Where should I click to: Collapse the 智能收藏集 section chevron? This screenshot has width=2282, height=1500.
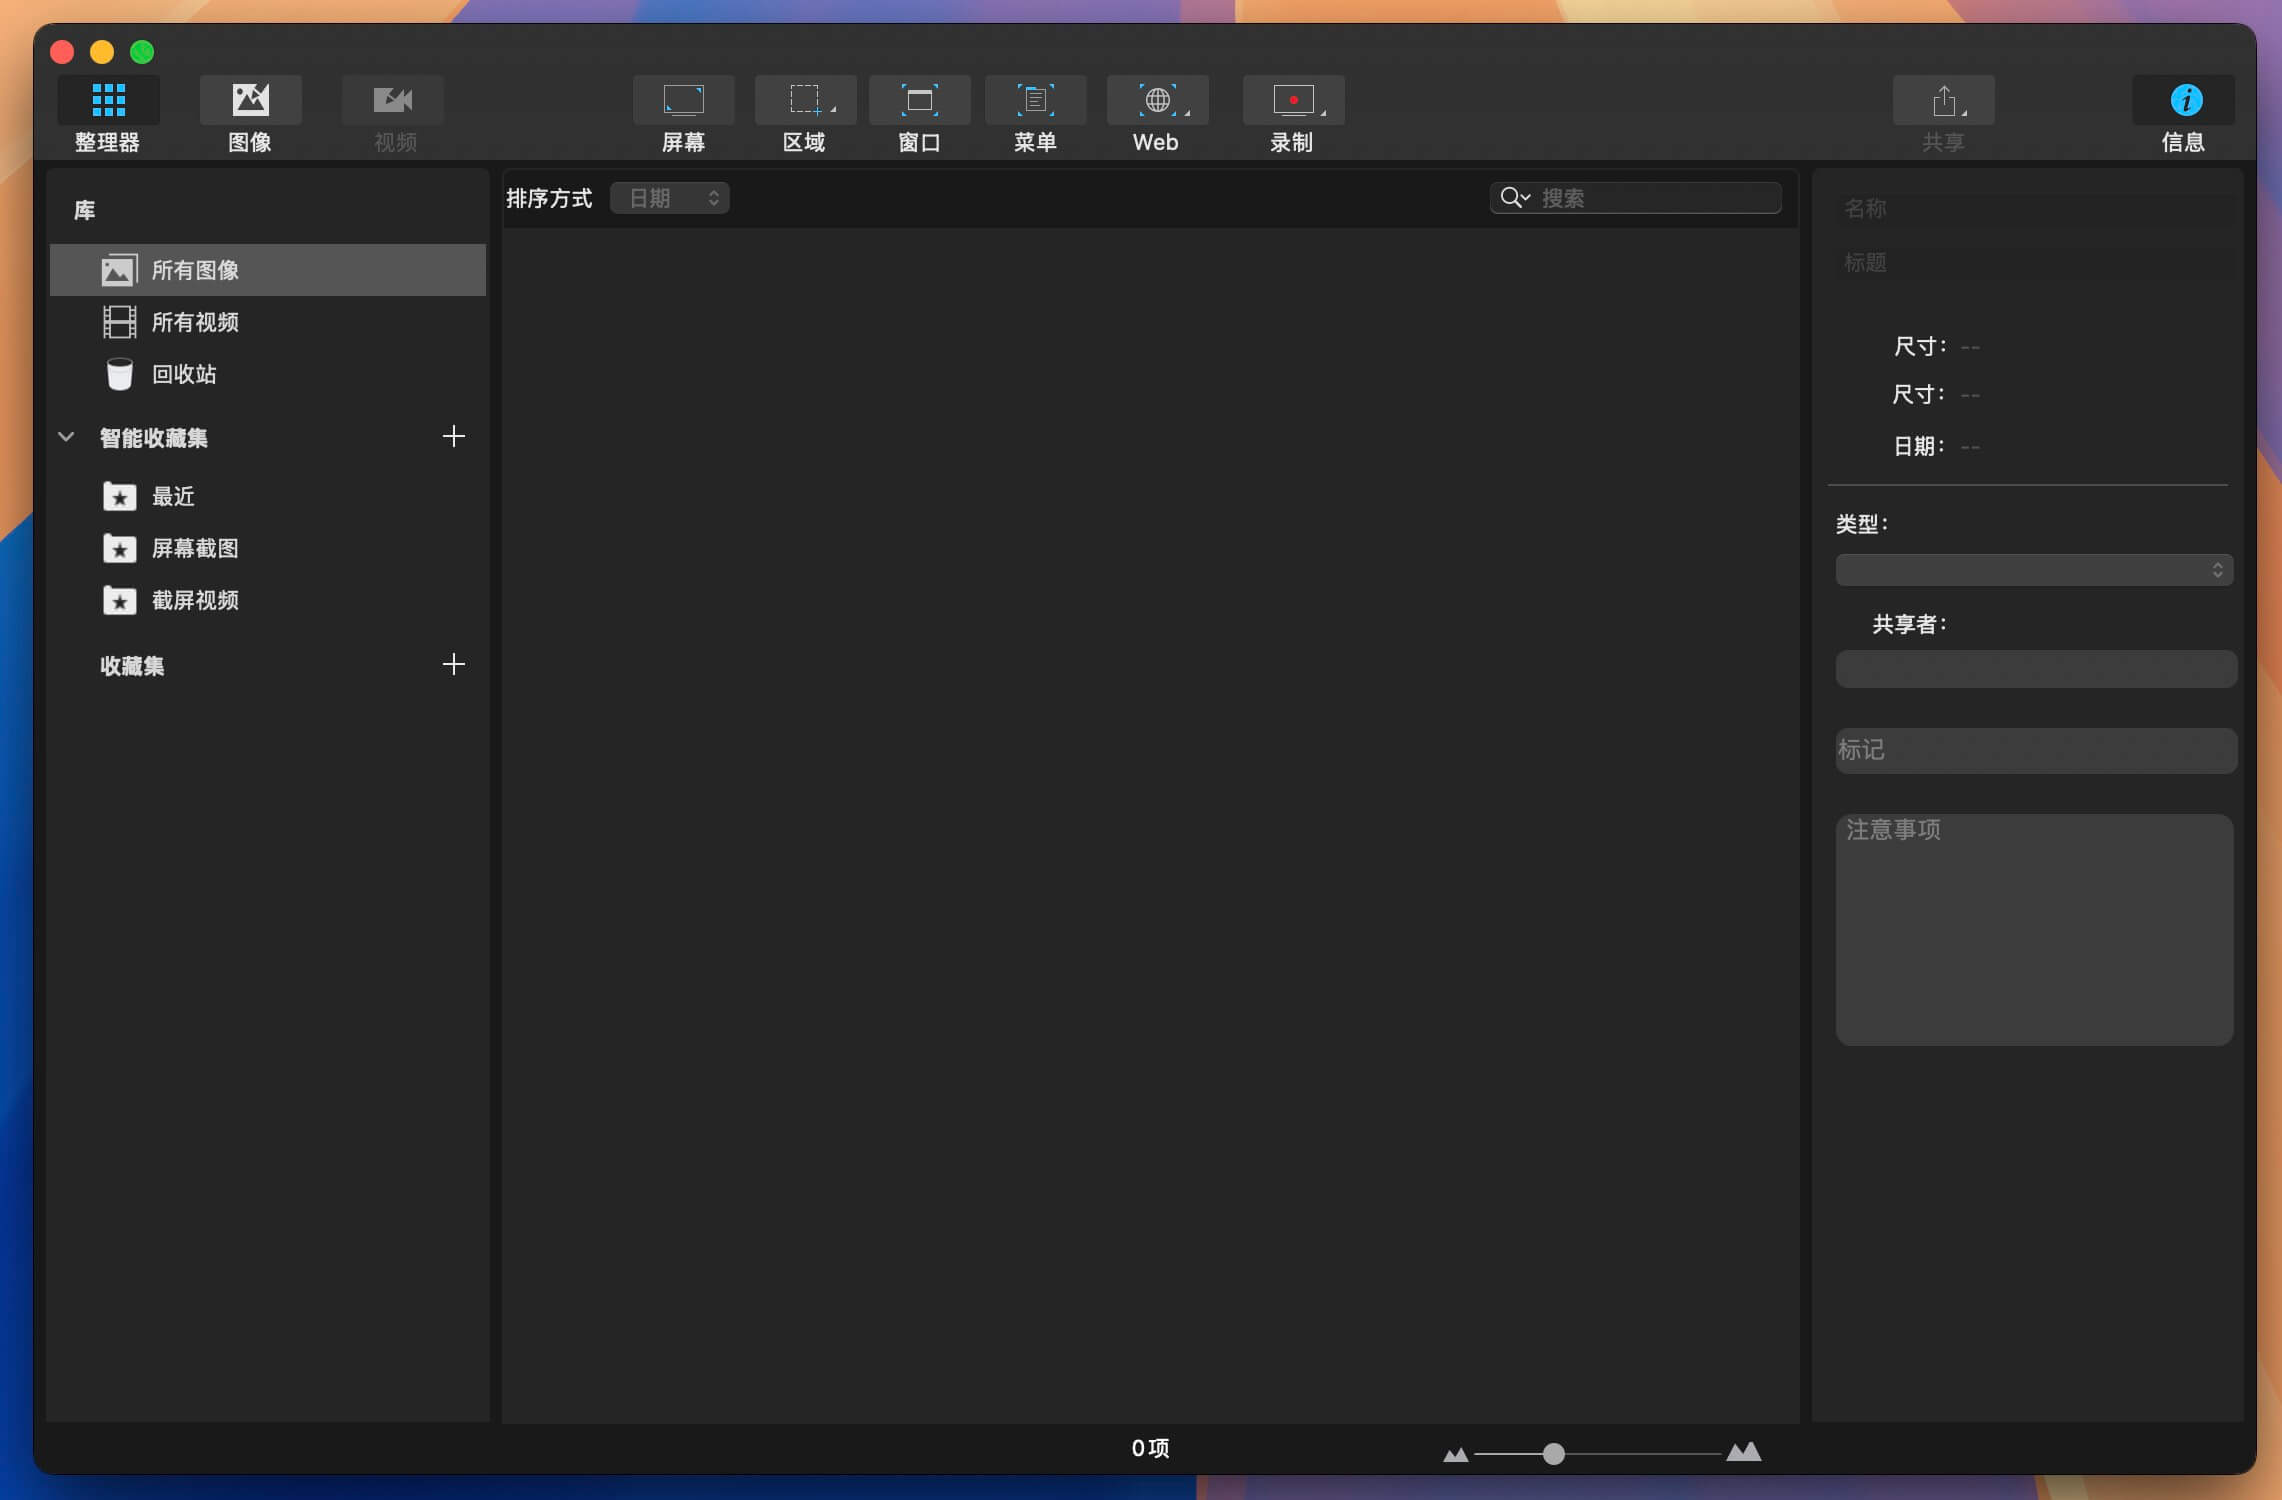point(66,437)
